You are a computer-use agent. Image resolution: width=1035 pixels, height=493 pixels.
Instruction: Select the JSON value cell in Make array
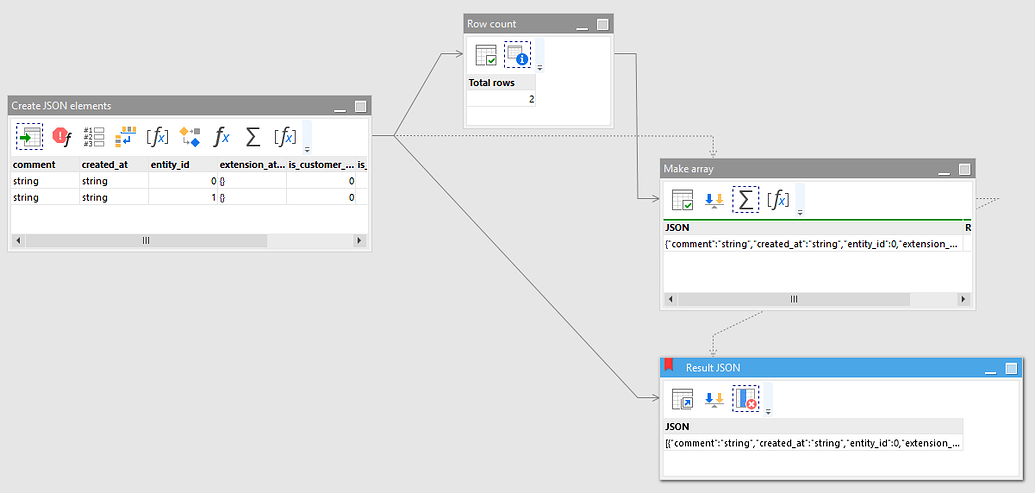pos(813,244)
